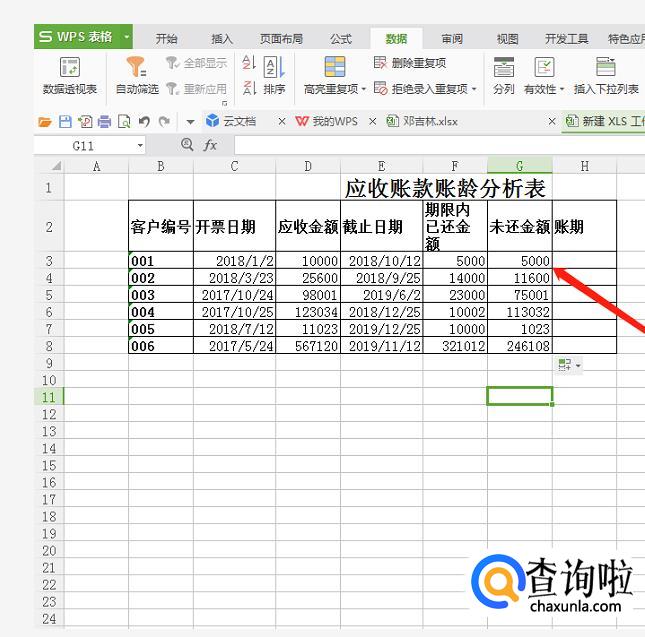Viewport: 645px width, 637px height.
Task: Switch to the 审阅 (Review) tab
Action: point(452,39)
